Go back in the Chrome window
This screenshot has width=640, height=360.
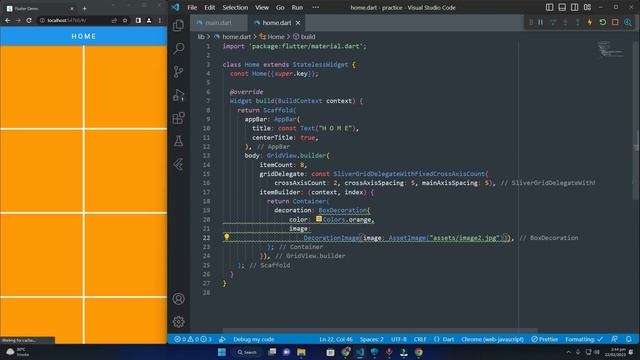(x=7, y=20)
